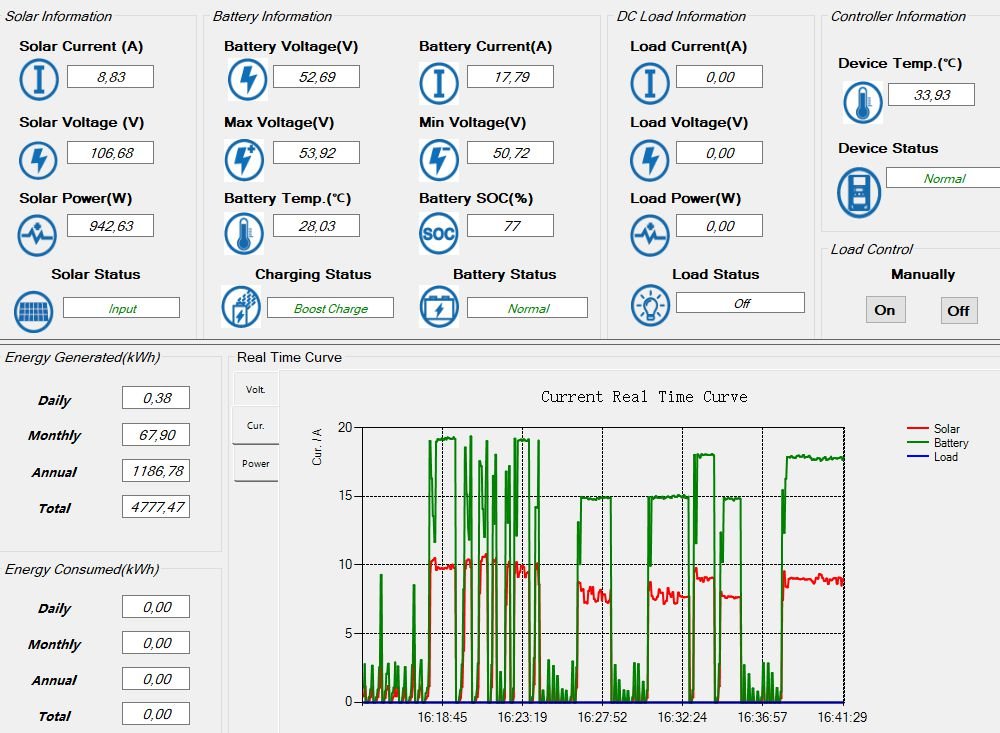Click the Battery Voltage value field
The image size is (1000, 733).
[316, 77]
